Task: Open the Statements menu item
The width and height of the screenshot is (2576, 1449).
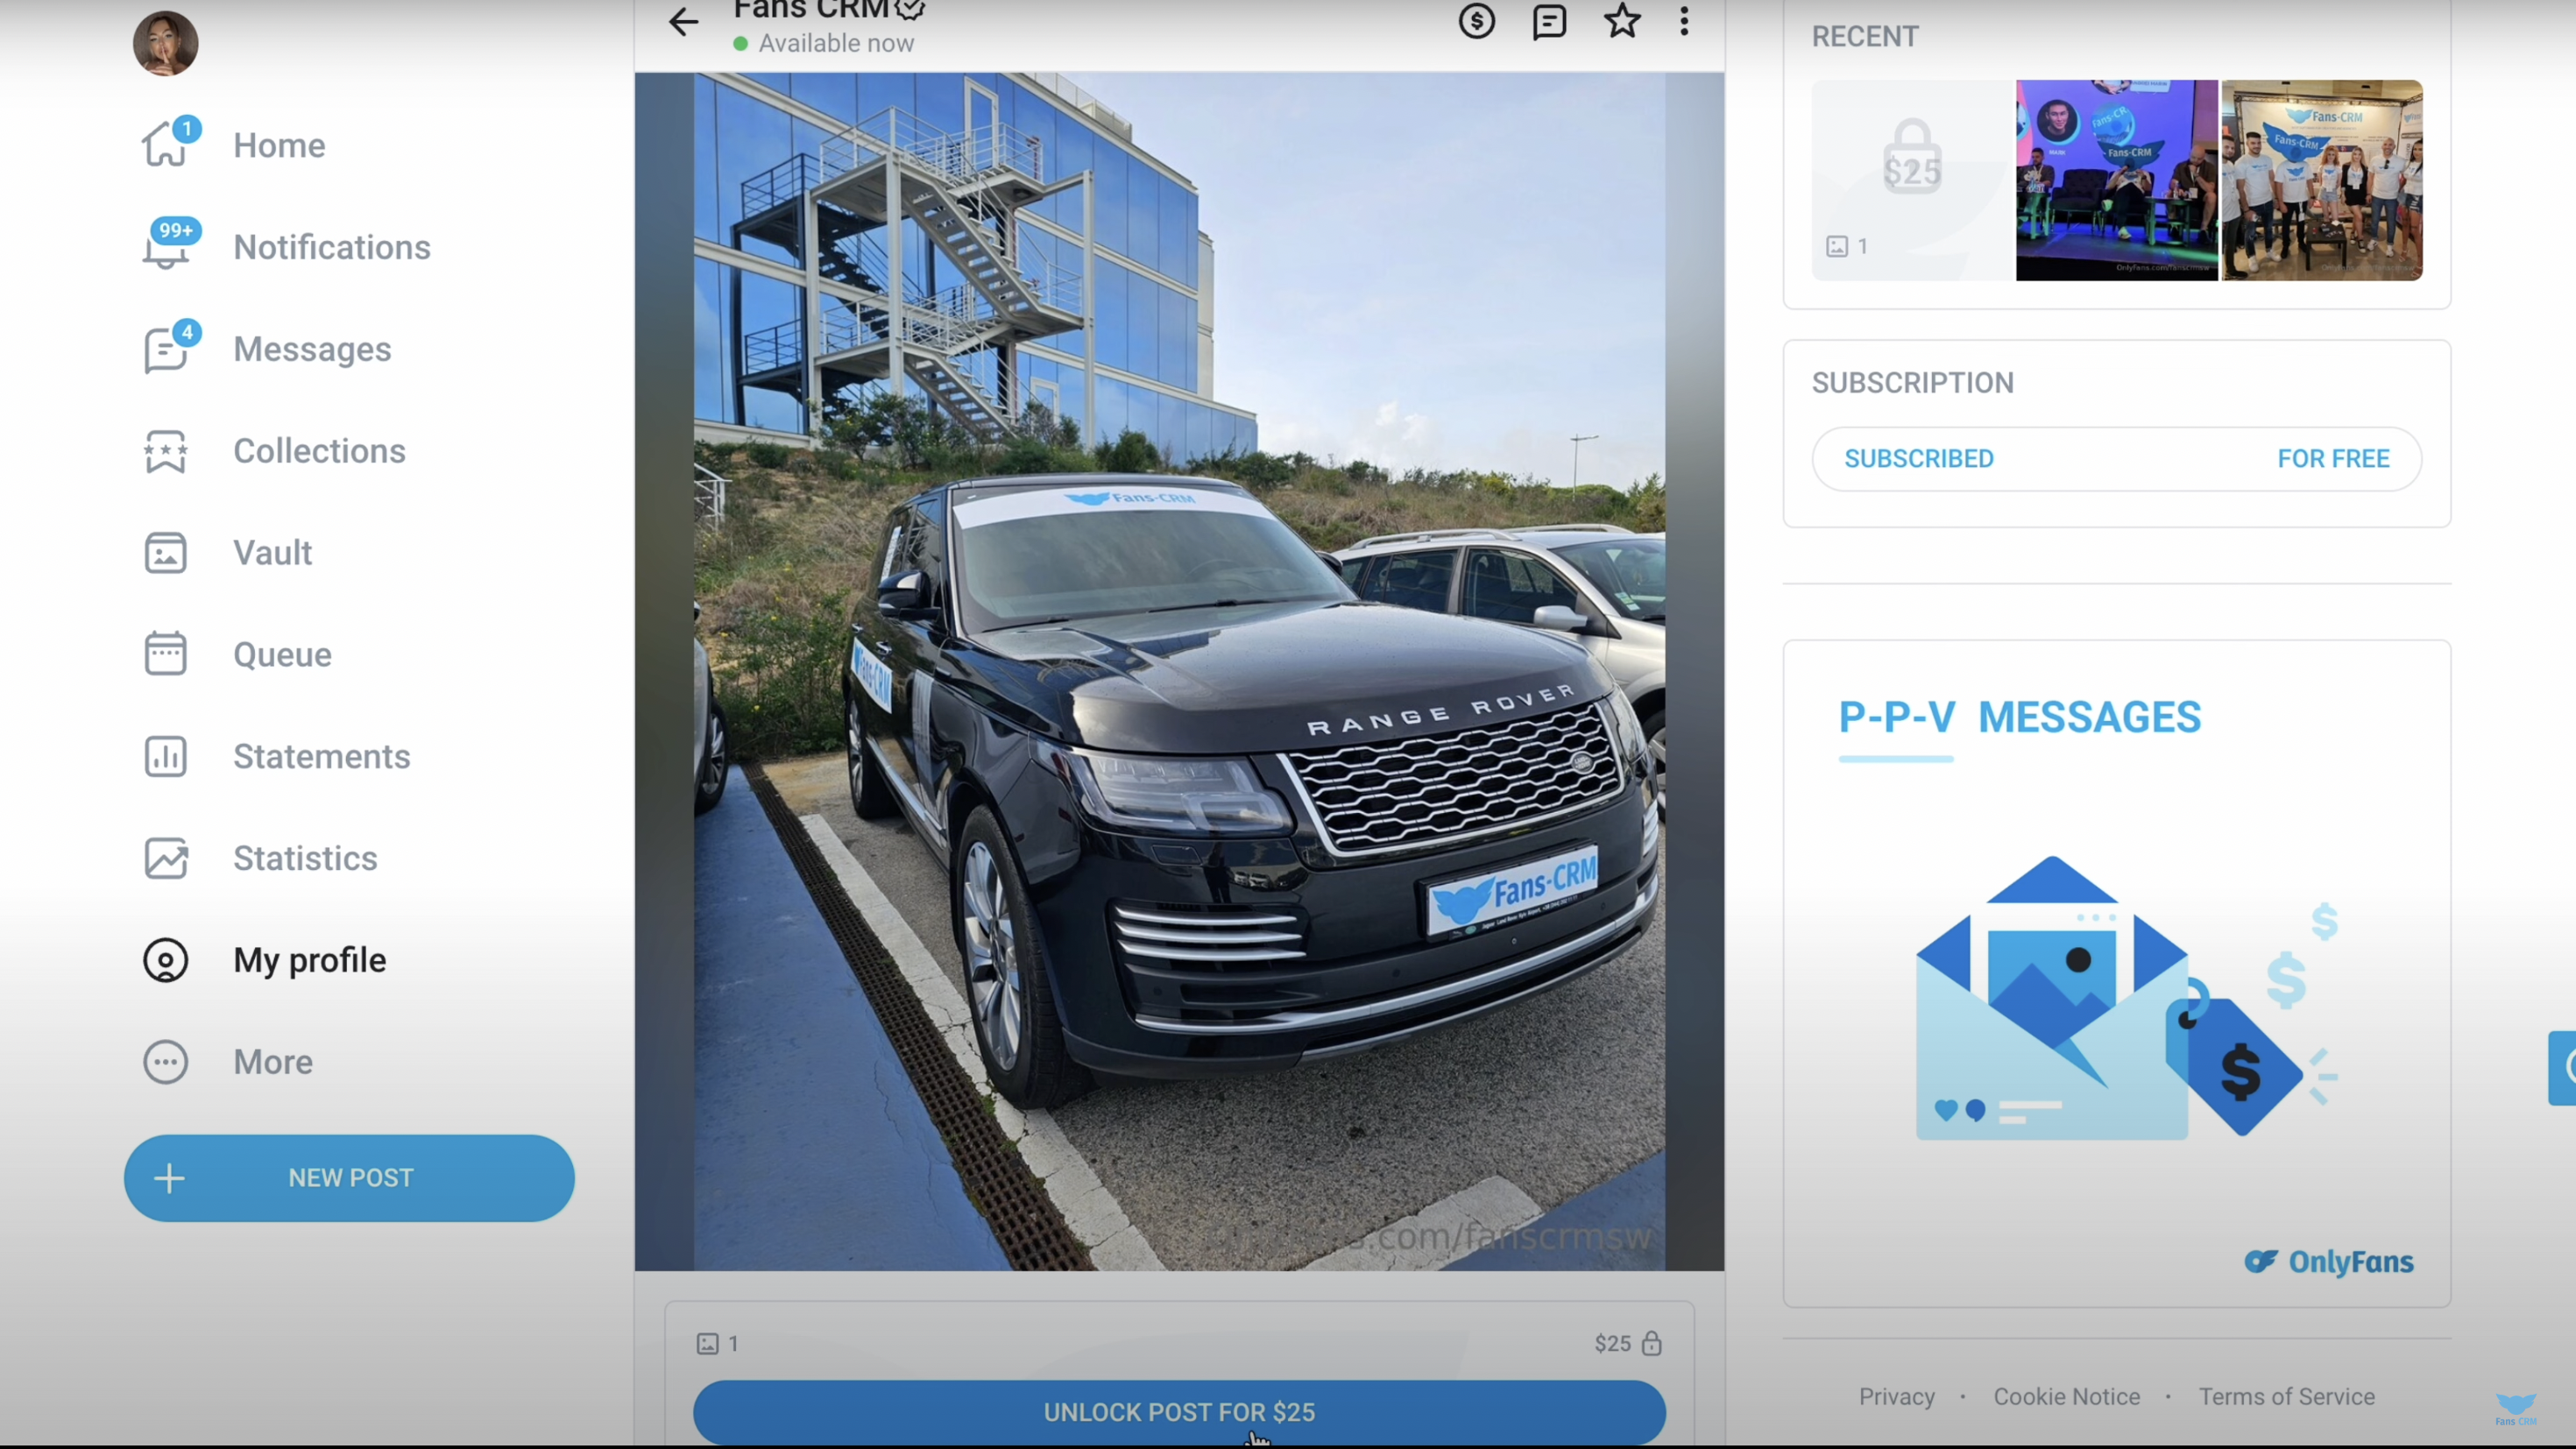Action: pos(277,757)
